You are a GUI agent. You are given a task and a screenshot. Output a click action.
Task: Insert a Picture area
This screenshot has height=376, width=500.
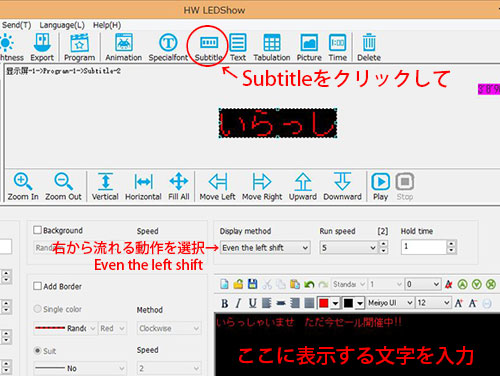click(309, 47)
